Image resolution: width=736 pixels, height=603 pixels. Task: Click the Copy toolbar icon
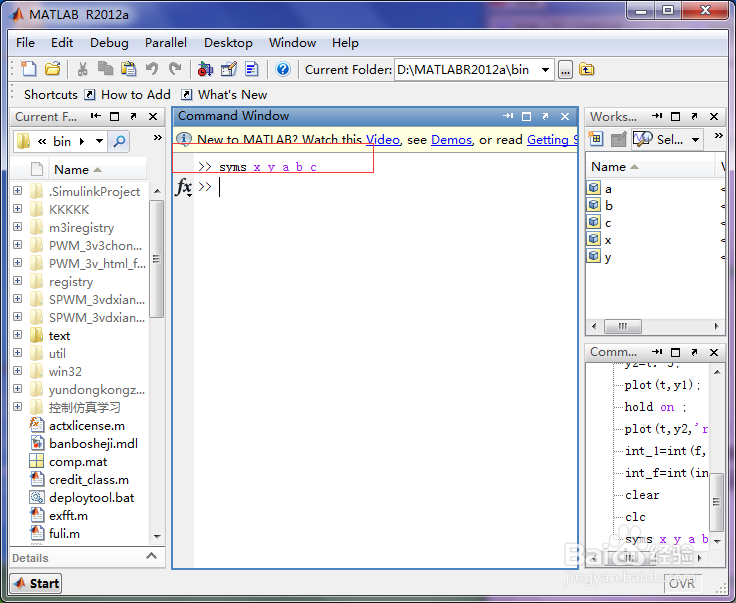(105, 69)
